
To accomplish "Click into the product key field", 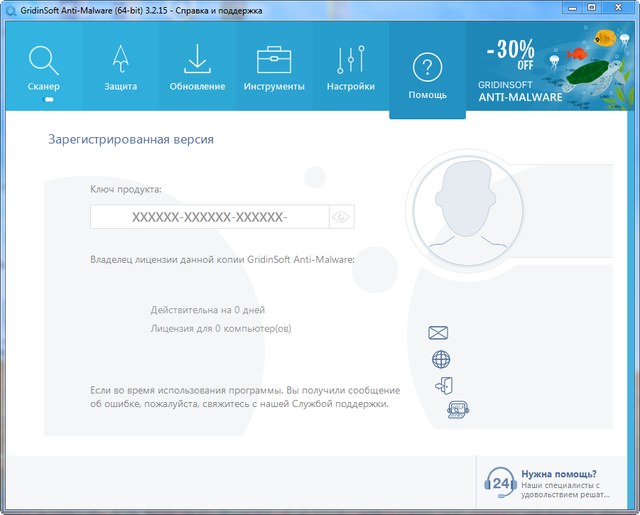I will tap(209, 217).
